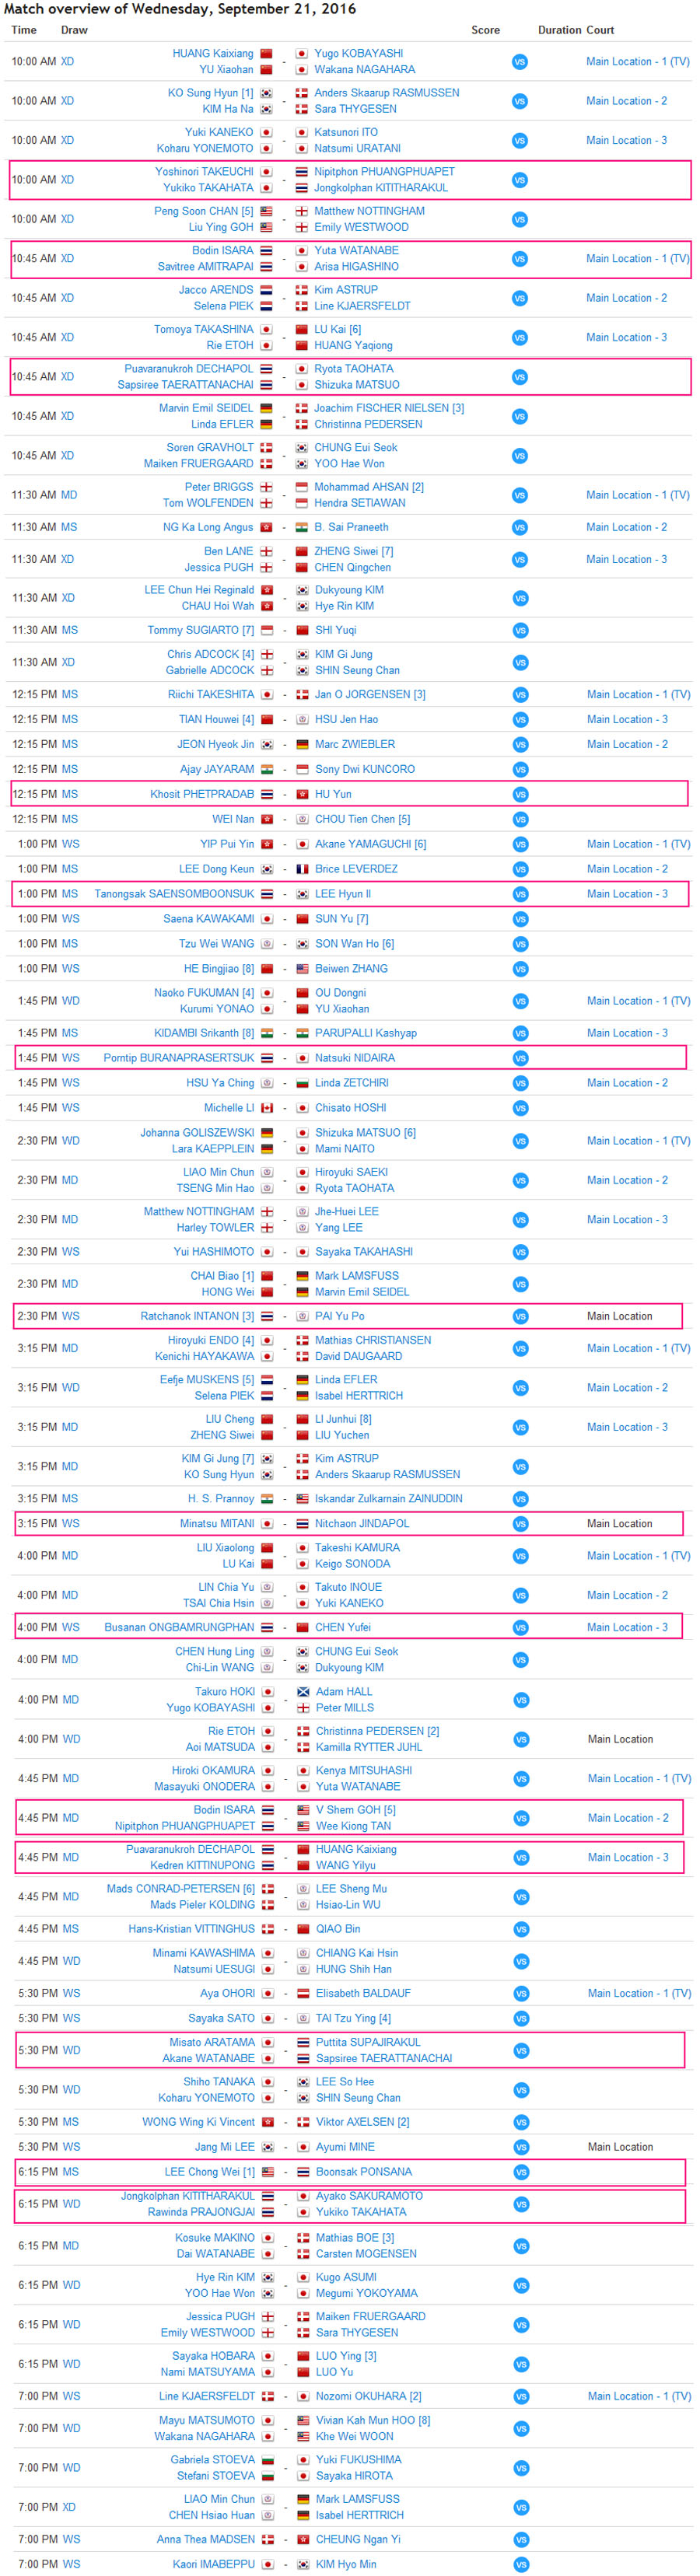
Task: Click VS icon for Kaori IMABEPPU vs KIM Hyo Min
Action: (521, 2564)
